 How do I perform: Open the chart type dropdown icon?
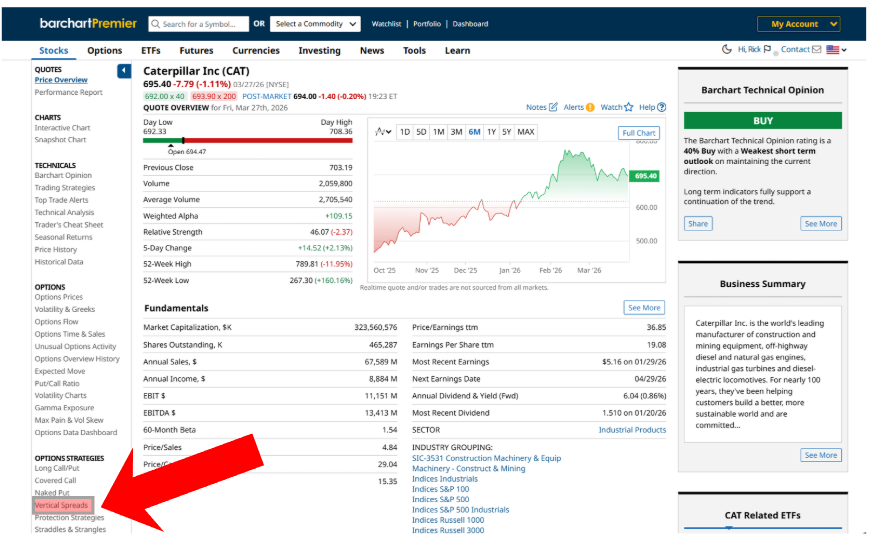tap(383, 132)
